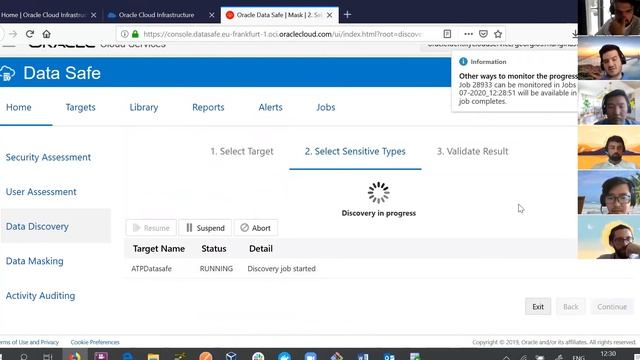Open the Reports navigation tab

point(208,107)
